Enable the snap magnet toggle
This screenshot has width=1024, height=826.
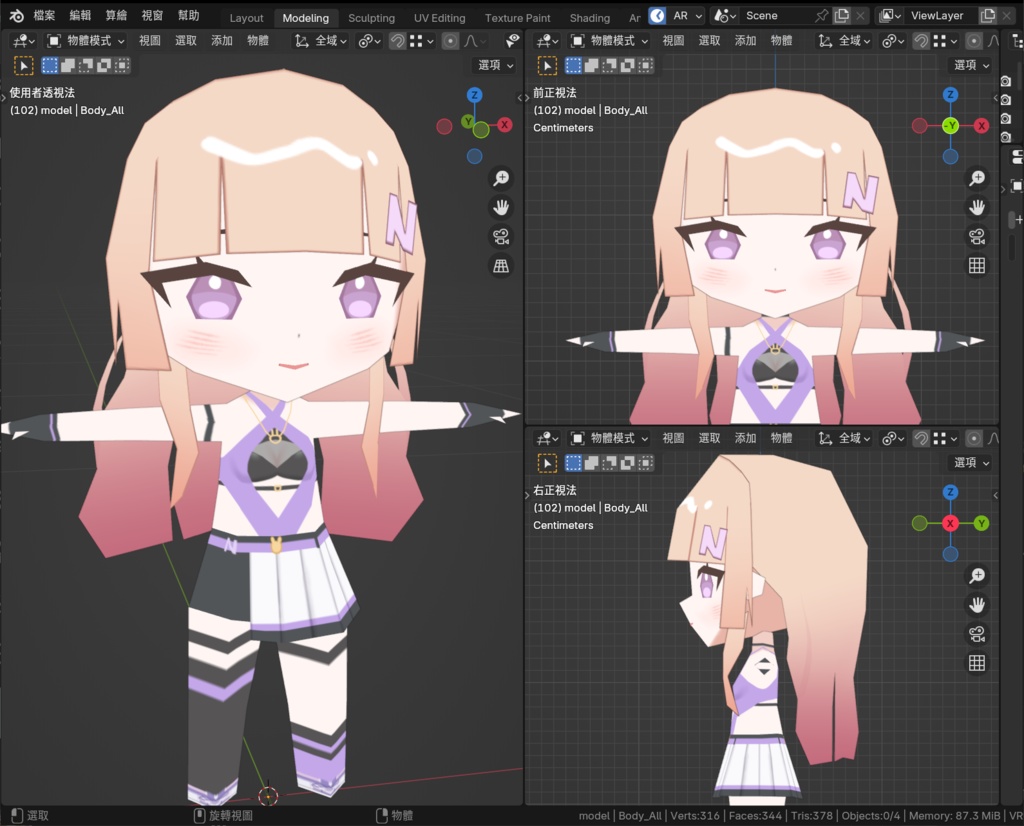point(398,40)
